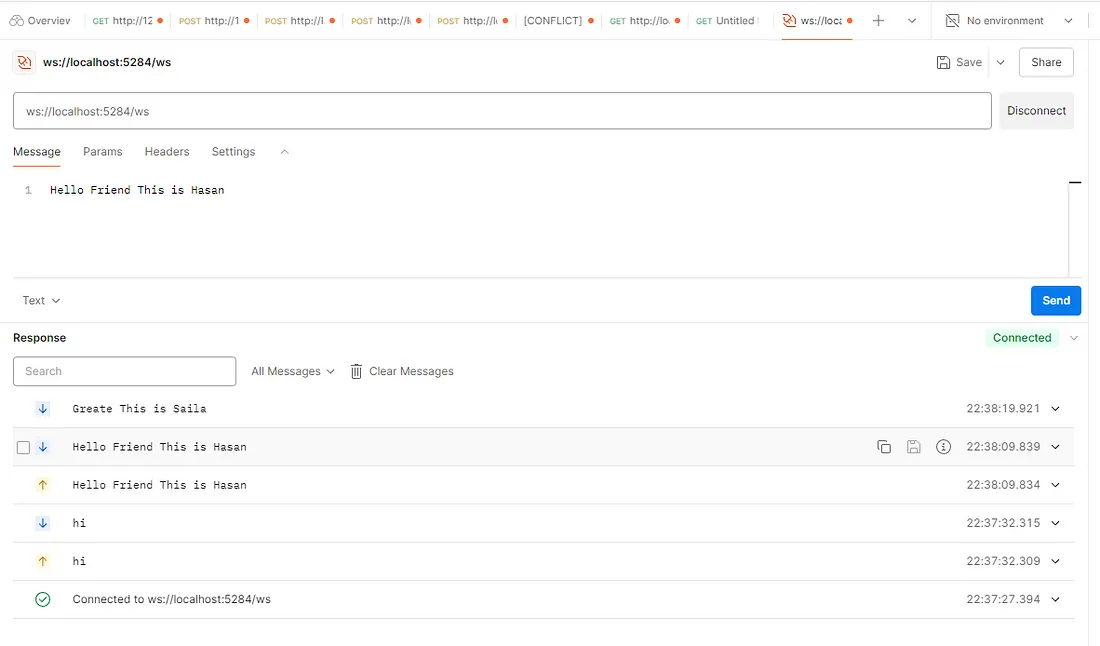Open the Settings tab
The image size is (1100, 646).
click(233, 152)
